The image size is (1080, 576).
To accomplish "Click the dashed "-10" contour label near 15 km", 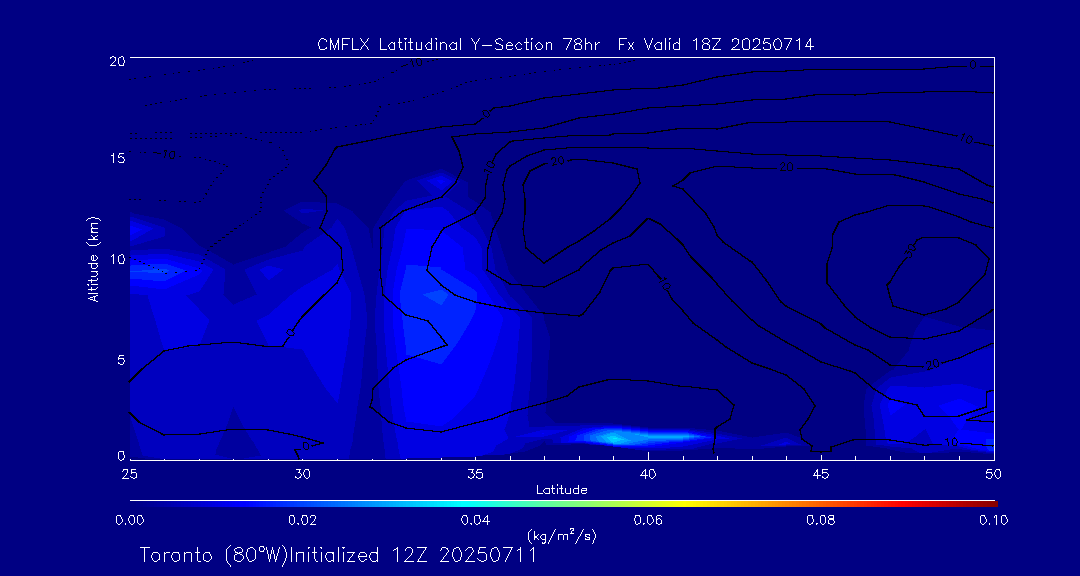I will pos(166,155).
